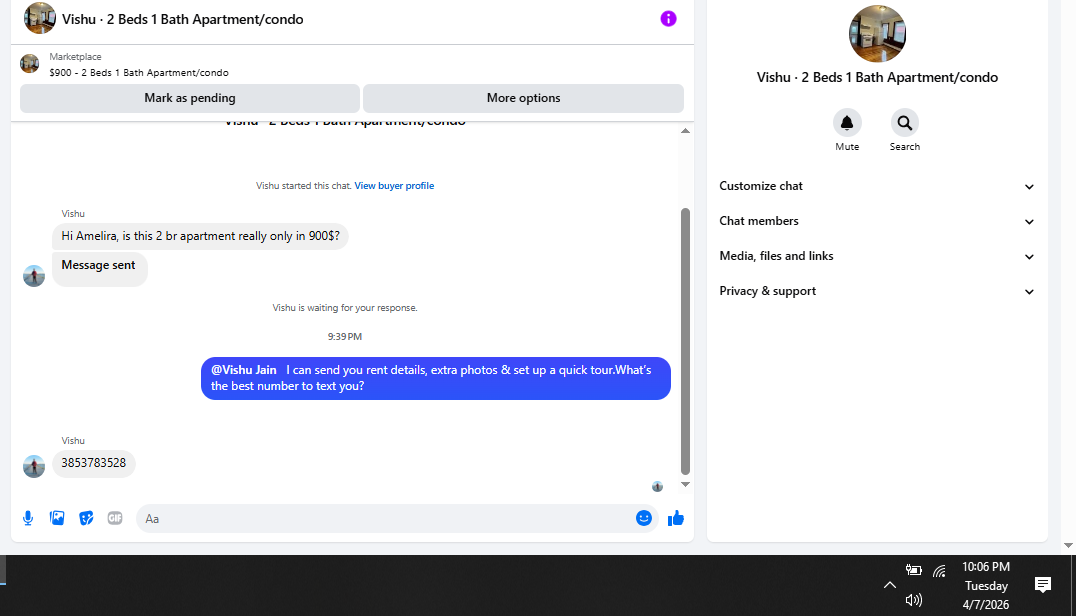Click the 3853783528 message bubble
This screenshot has width=1076, height=616.
pyautogui.click(x=94, y=463)
